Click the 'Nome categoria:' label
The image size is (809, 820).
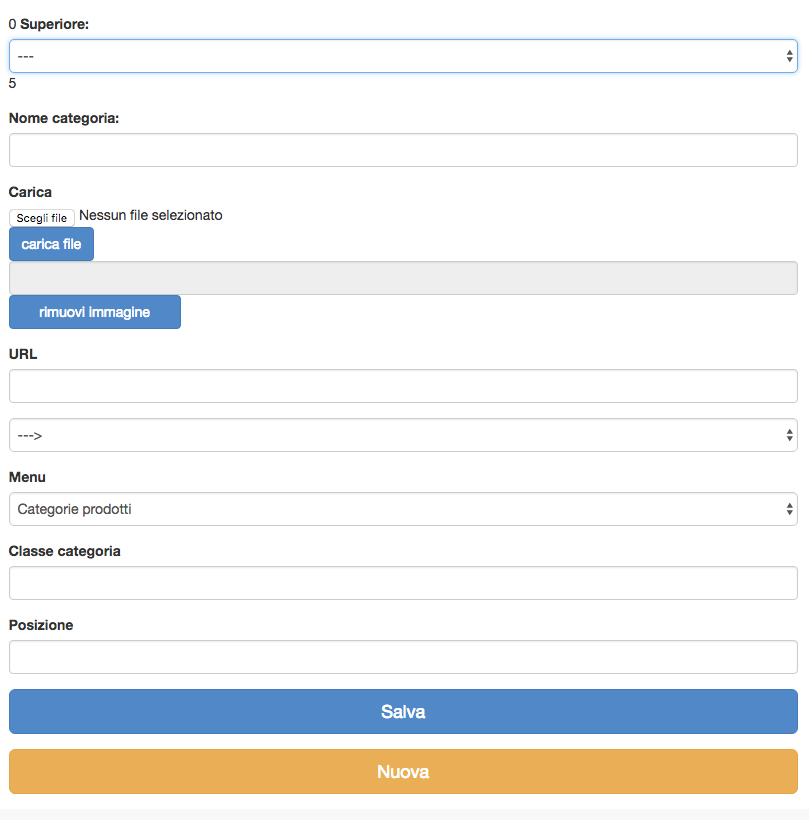pyautogui.click(x=64, y=118)
